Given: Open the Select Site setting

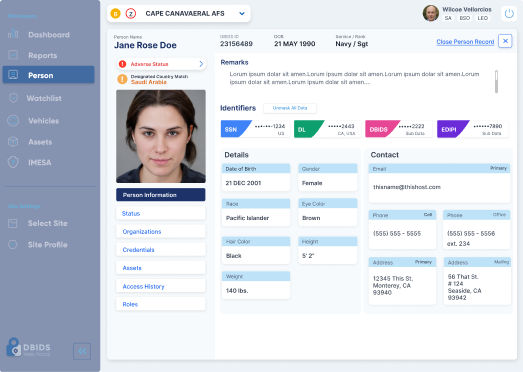Looking at the screenshot, I should coord(49,223).
